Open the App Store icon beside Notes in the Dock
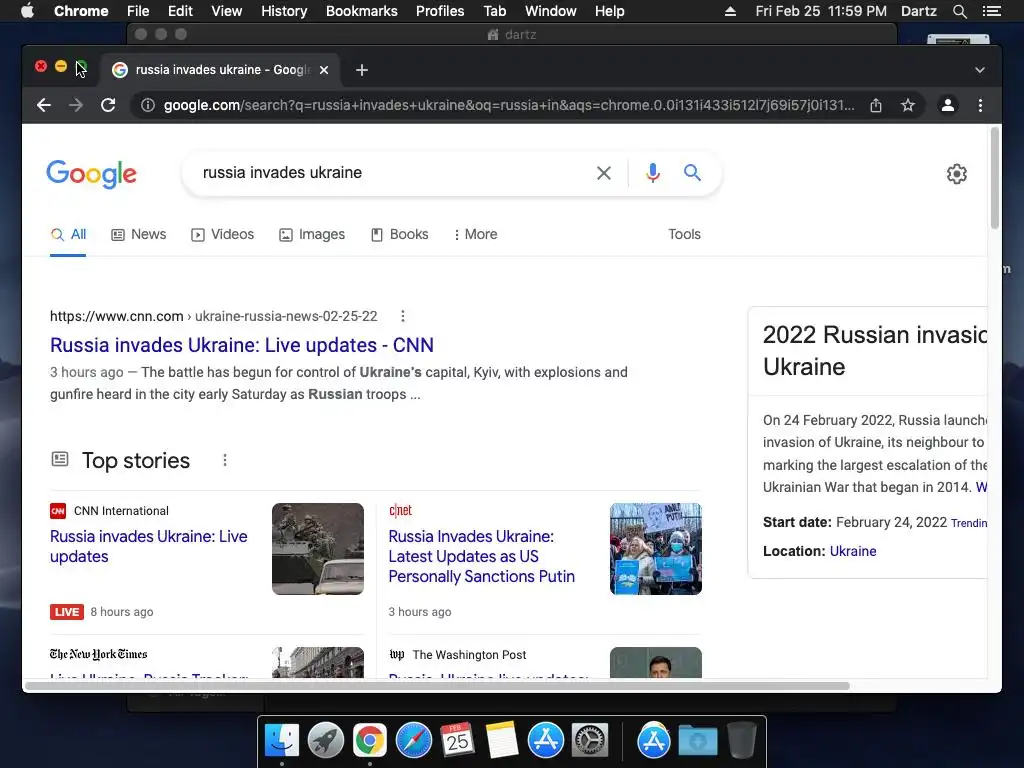 (545, 740)
